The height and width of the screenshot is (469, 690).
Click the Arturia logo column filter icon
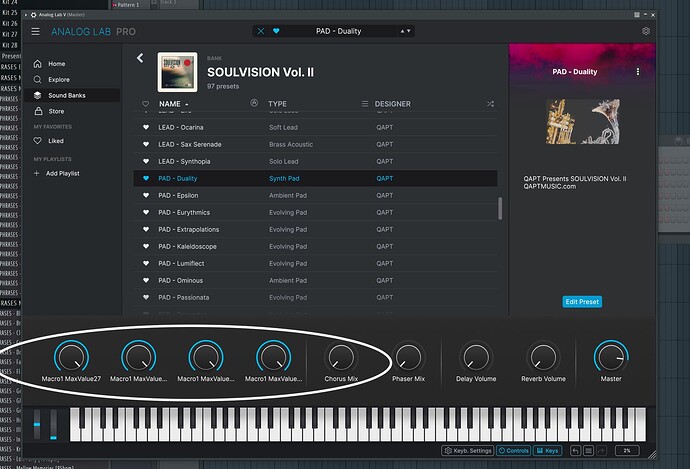pos(254,103)
